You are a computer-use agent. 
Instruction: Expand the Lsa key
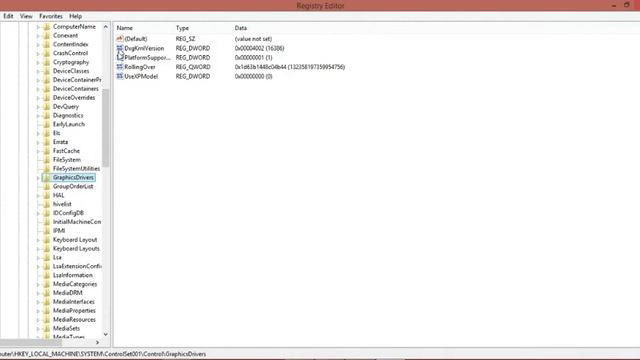pos(38,258)
